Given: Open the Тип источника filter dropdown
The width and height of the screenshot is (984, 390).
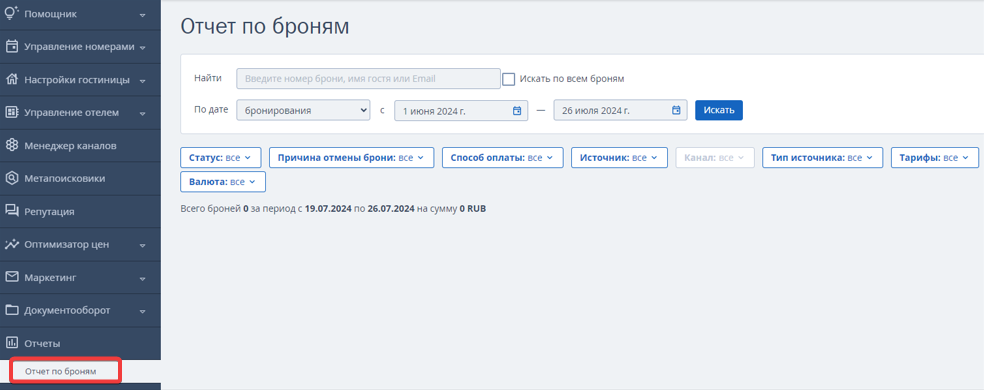Looking at the screenshot, I should [x=823, y=158].
